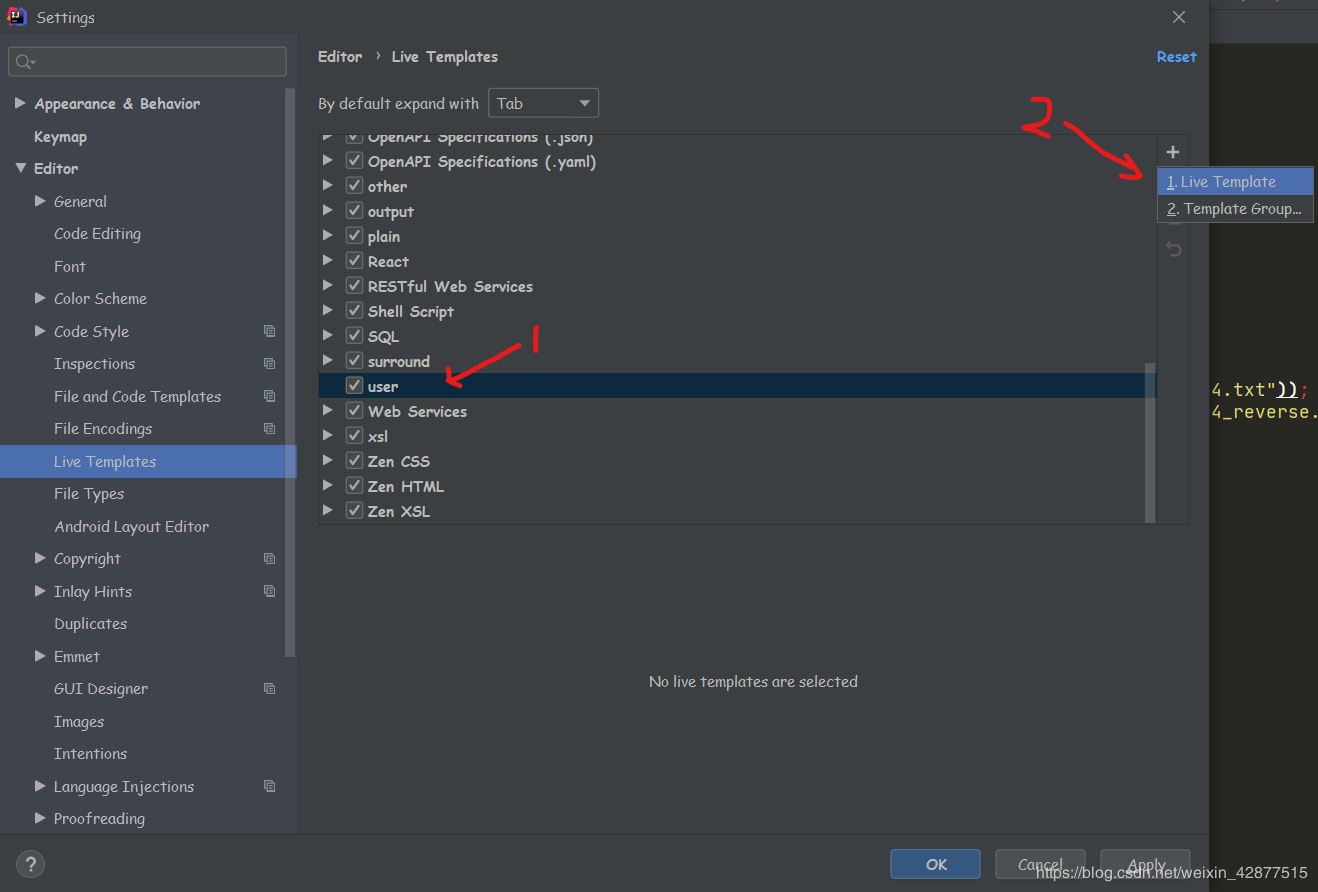Open the Intentions settings page

90,754
